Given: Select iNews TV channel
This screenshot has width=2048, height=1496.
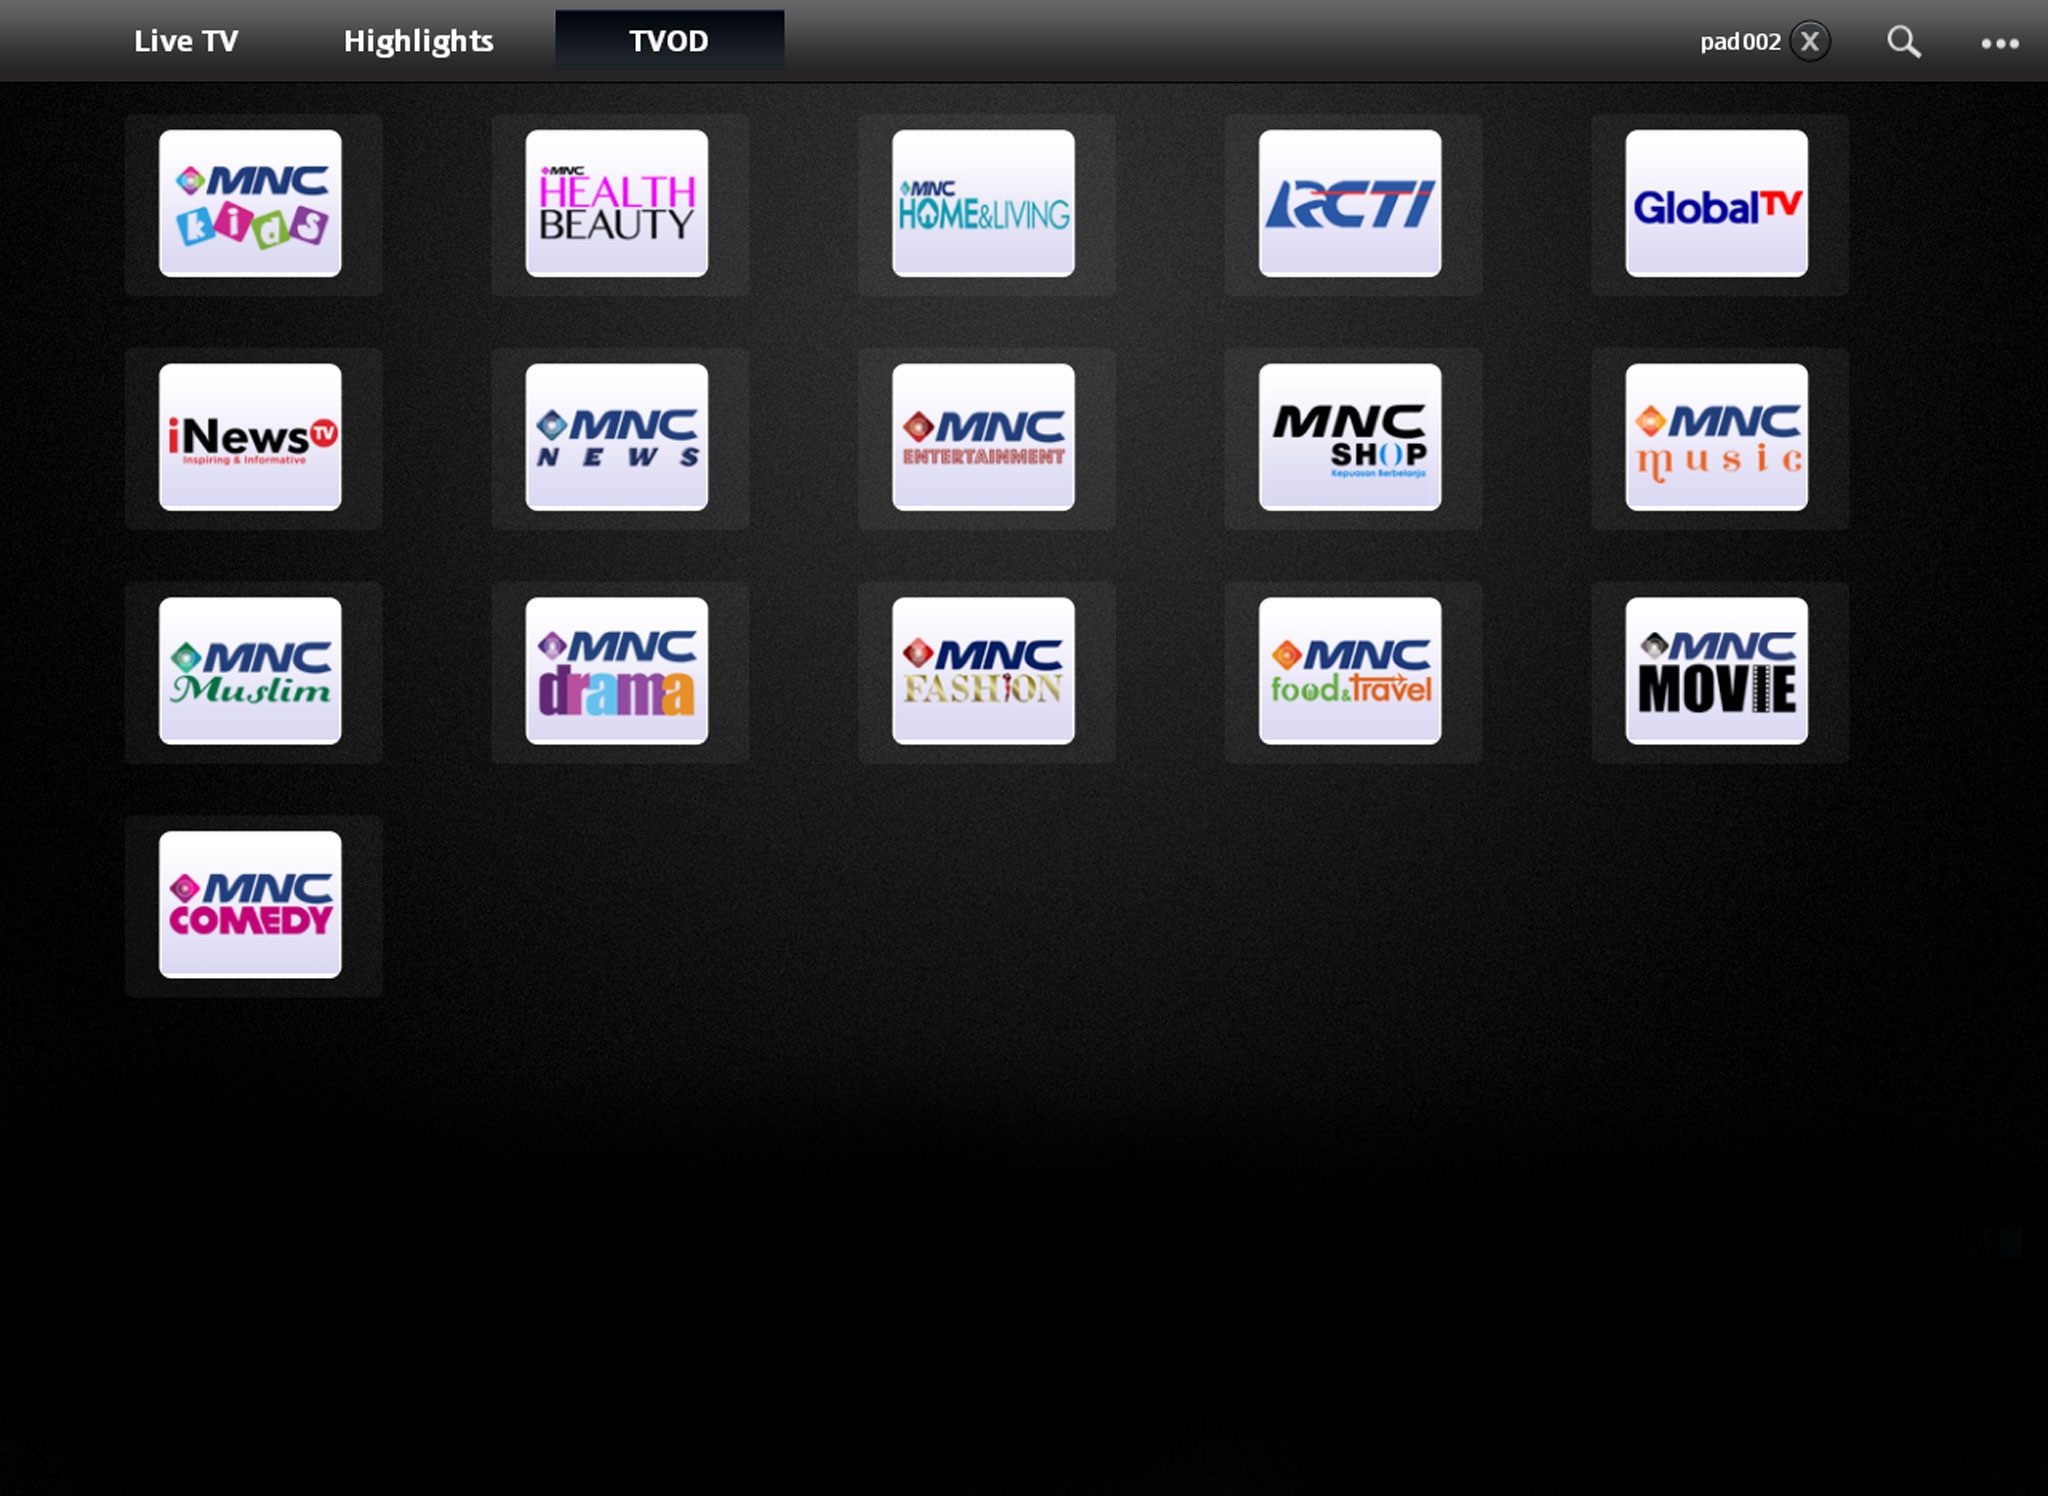Looking at the screenshot, I should 250,437.
